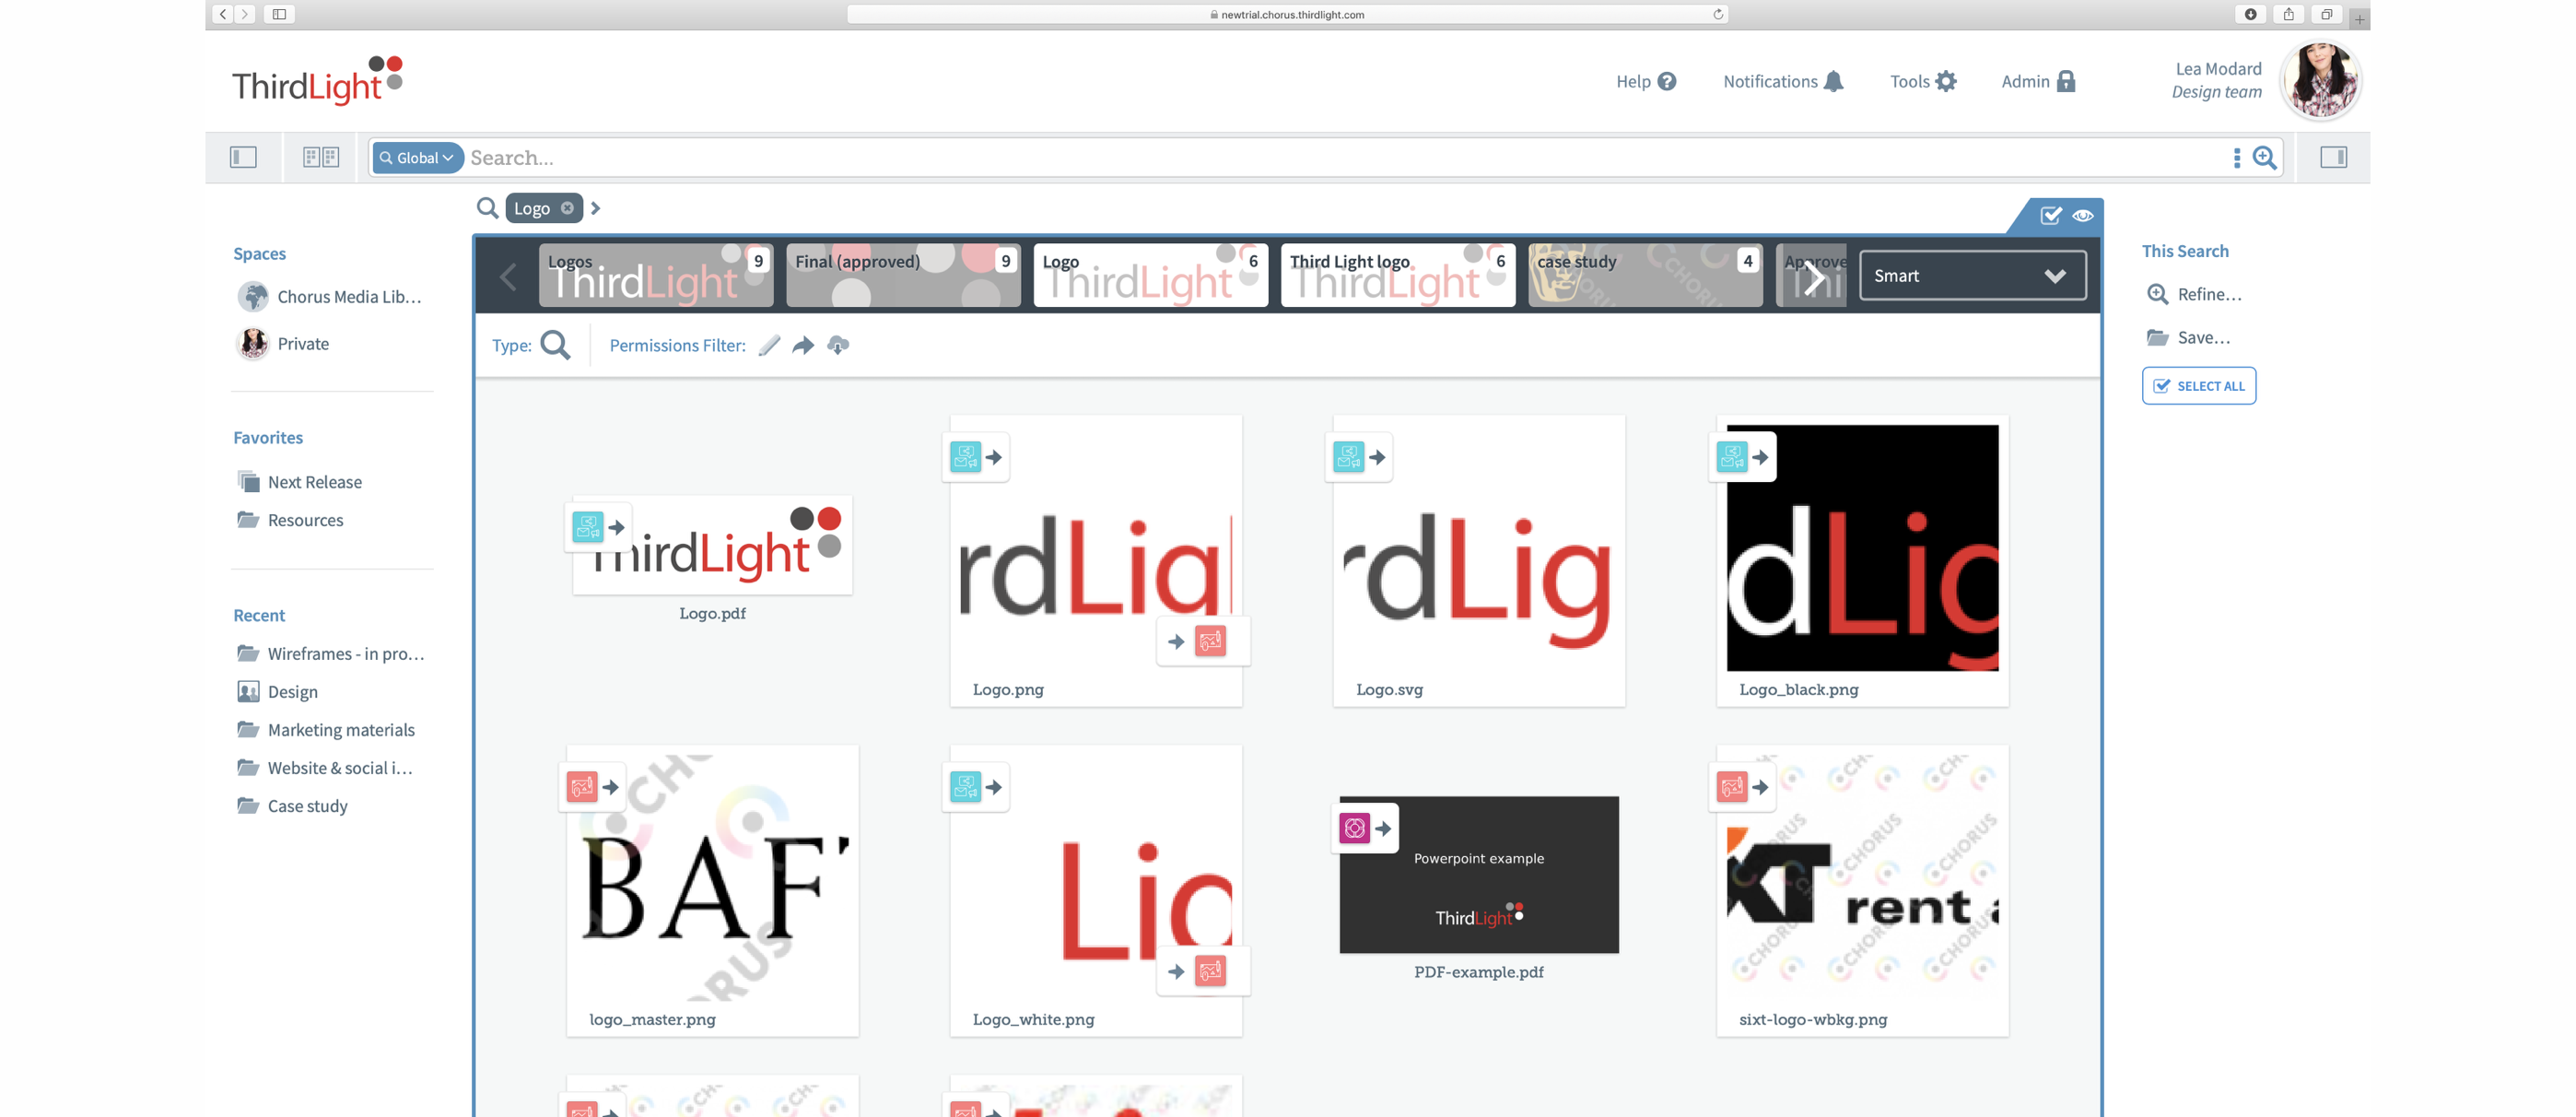Run advanced search magnifier icon
The image size is (2576, 1117).
(x=2264, y=158)
